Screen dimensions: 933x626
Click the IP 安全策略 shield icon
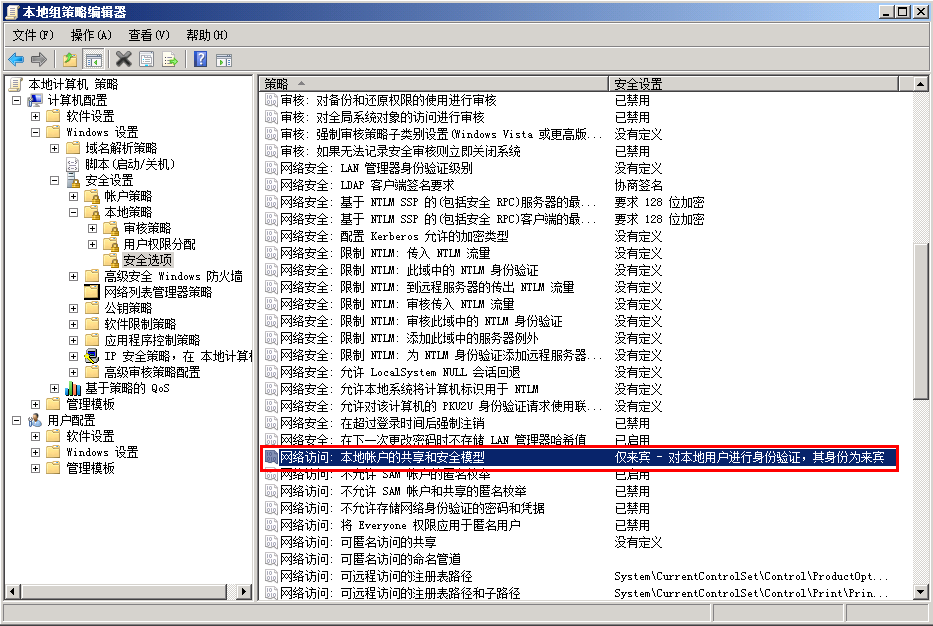click(92, 356)
